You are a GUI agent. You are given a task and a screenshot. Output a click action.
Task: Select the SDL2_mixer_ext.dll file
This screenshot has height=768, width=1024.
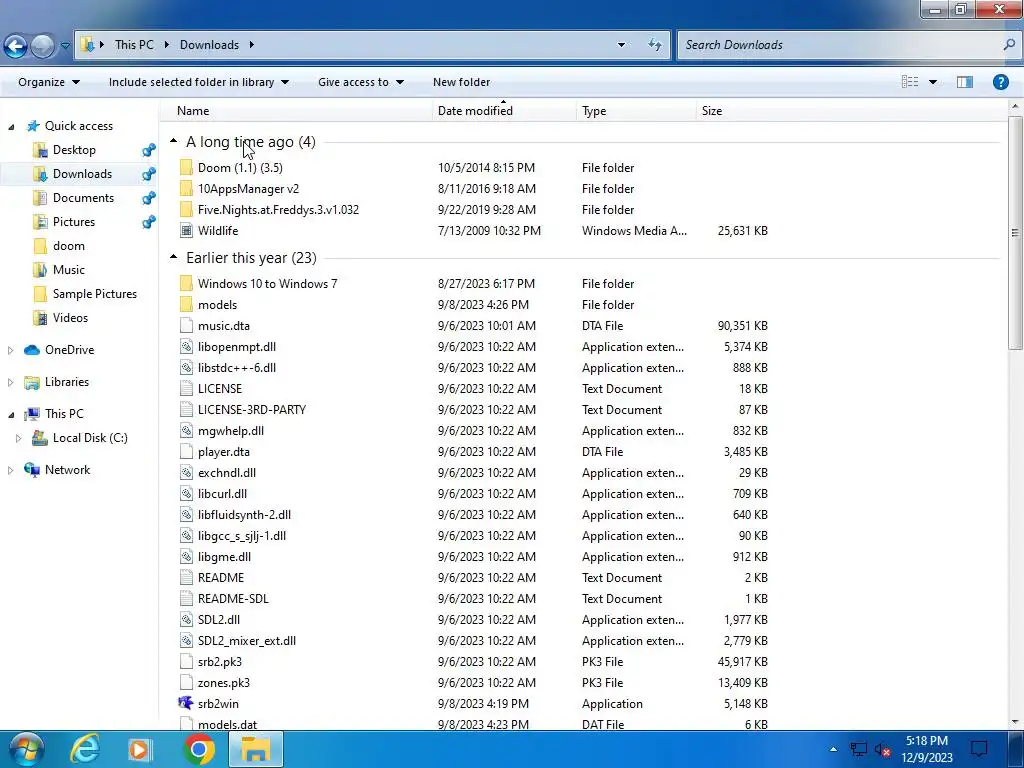click(x=246, y=641)
